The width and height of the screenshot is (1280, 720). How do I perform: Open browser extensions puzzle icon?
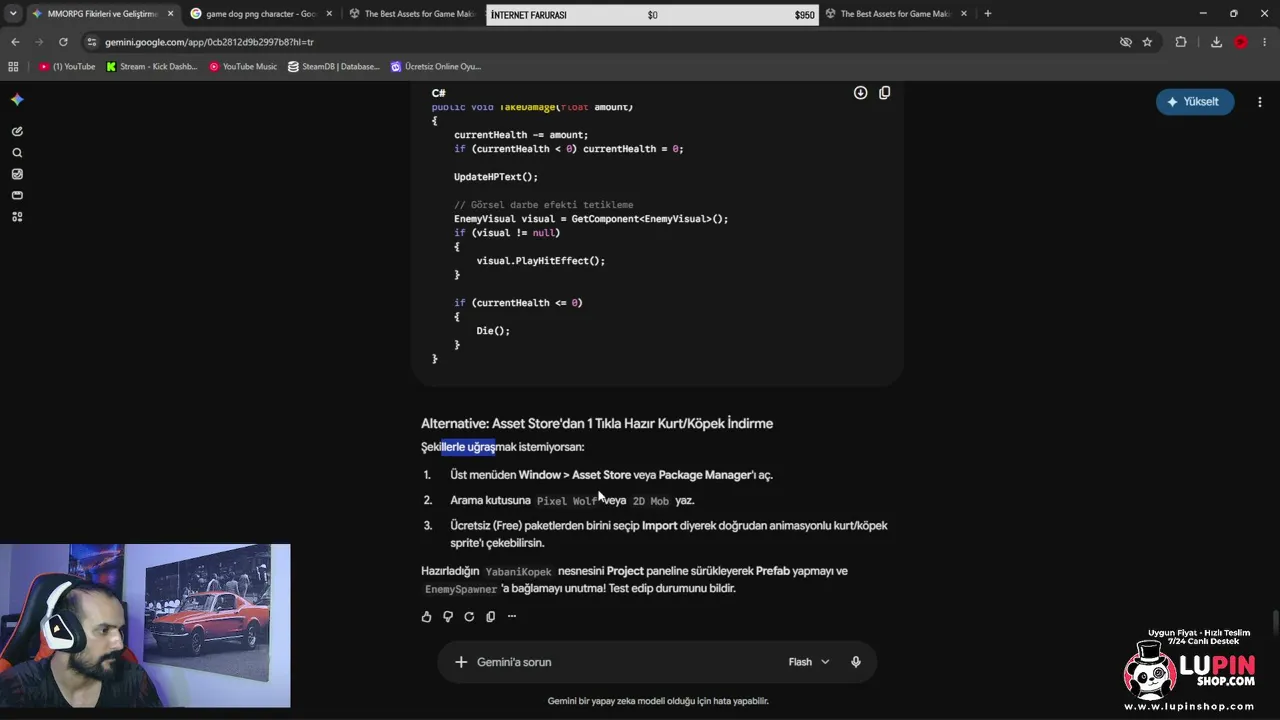[1181, 42]
